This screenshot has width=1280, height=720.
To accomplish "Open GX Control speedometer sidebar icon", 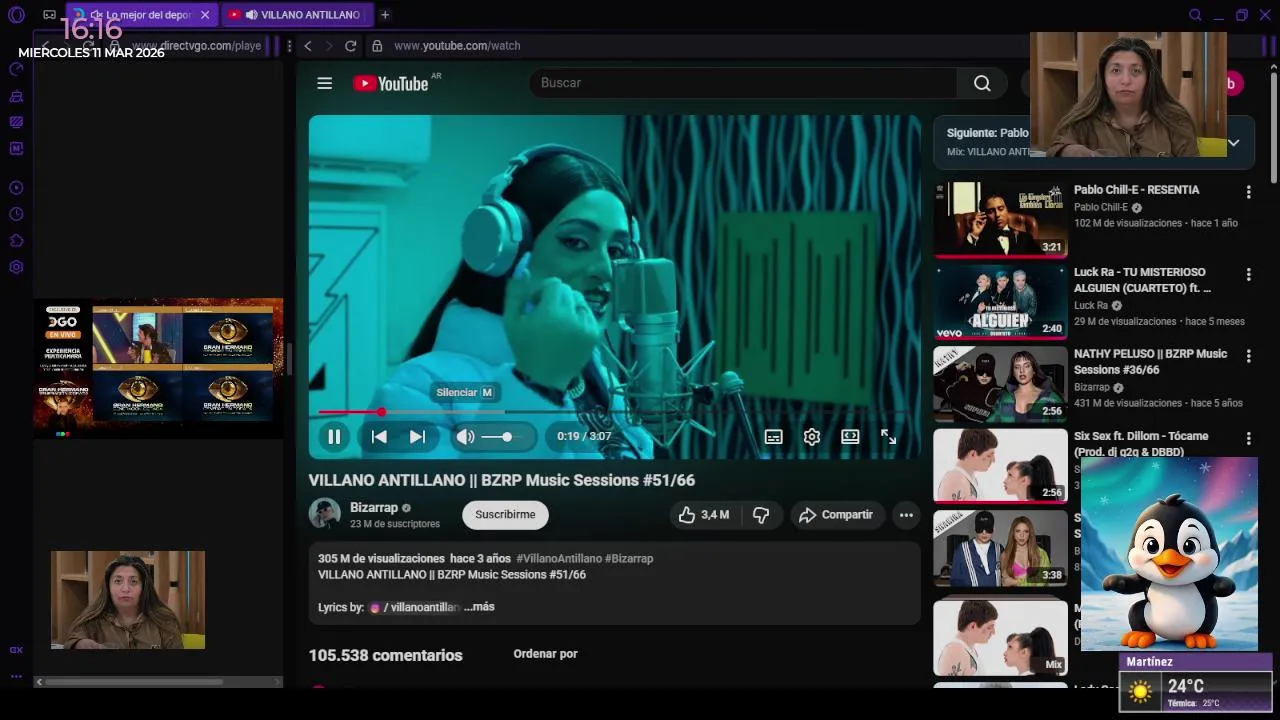I will pos(16,69).
